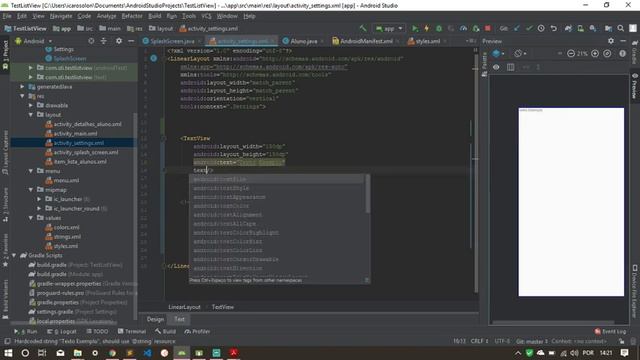Open the Terminal tool window
Viewport: 640px width, 360px height.
click(x=131, y=331)
